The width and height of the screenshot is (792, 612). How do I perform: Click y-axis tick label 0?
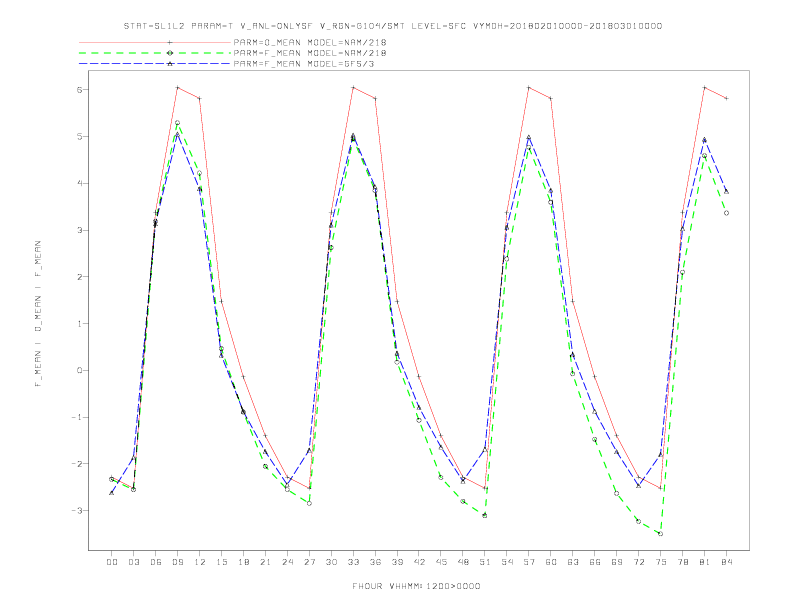[x=79, y=370]
